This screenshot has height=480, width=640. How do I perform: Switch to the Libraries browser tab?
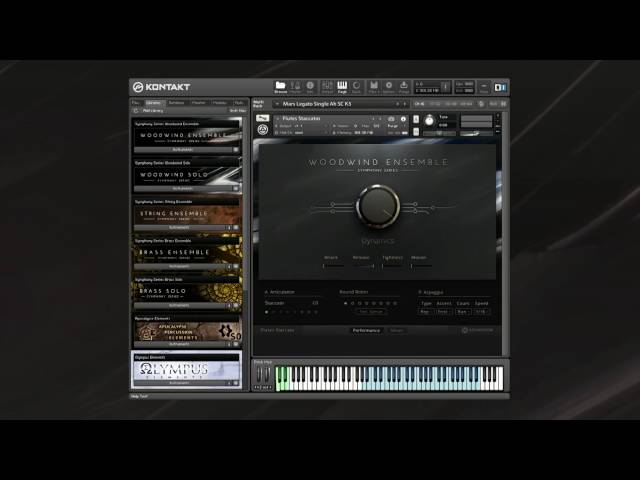[x=154, y=102]
